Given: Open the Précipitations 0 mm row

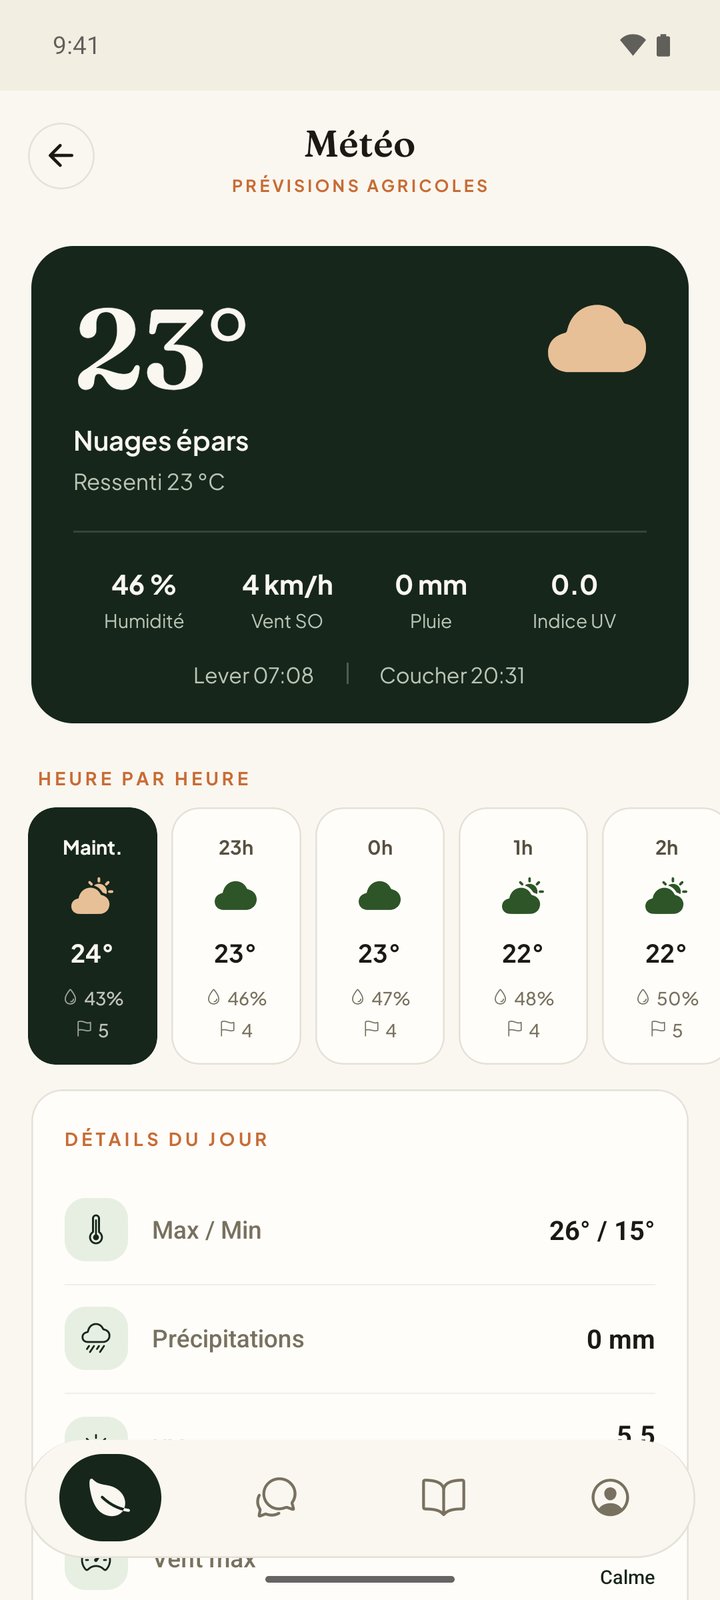Looking at the screenshot, I should (x=360, y=1339).
